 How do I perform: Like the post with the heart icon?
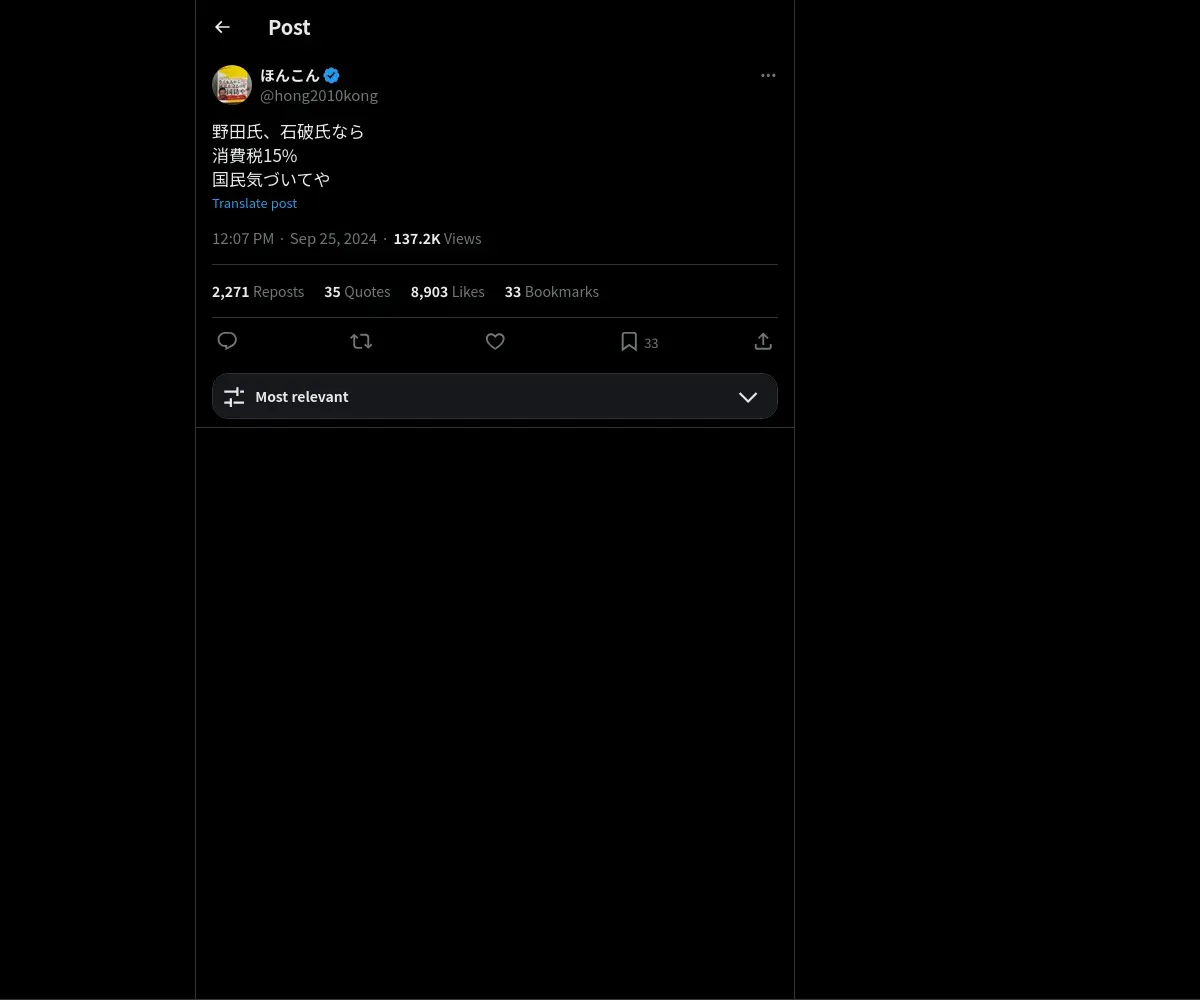pyautogui.click(x=495, y=341)
